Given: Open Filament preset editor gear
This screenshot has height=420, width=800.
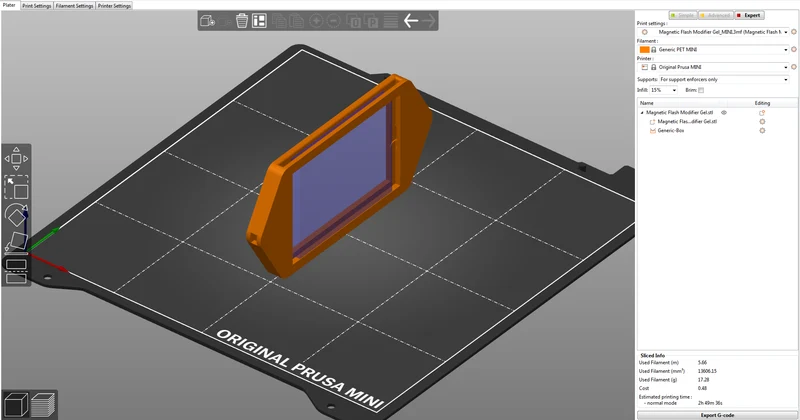Looking at the screenshot, I should pyautogui.click(x=794, y=50).
